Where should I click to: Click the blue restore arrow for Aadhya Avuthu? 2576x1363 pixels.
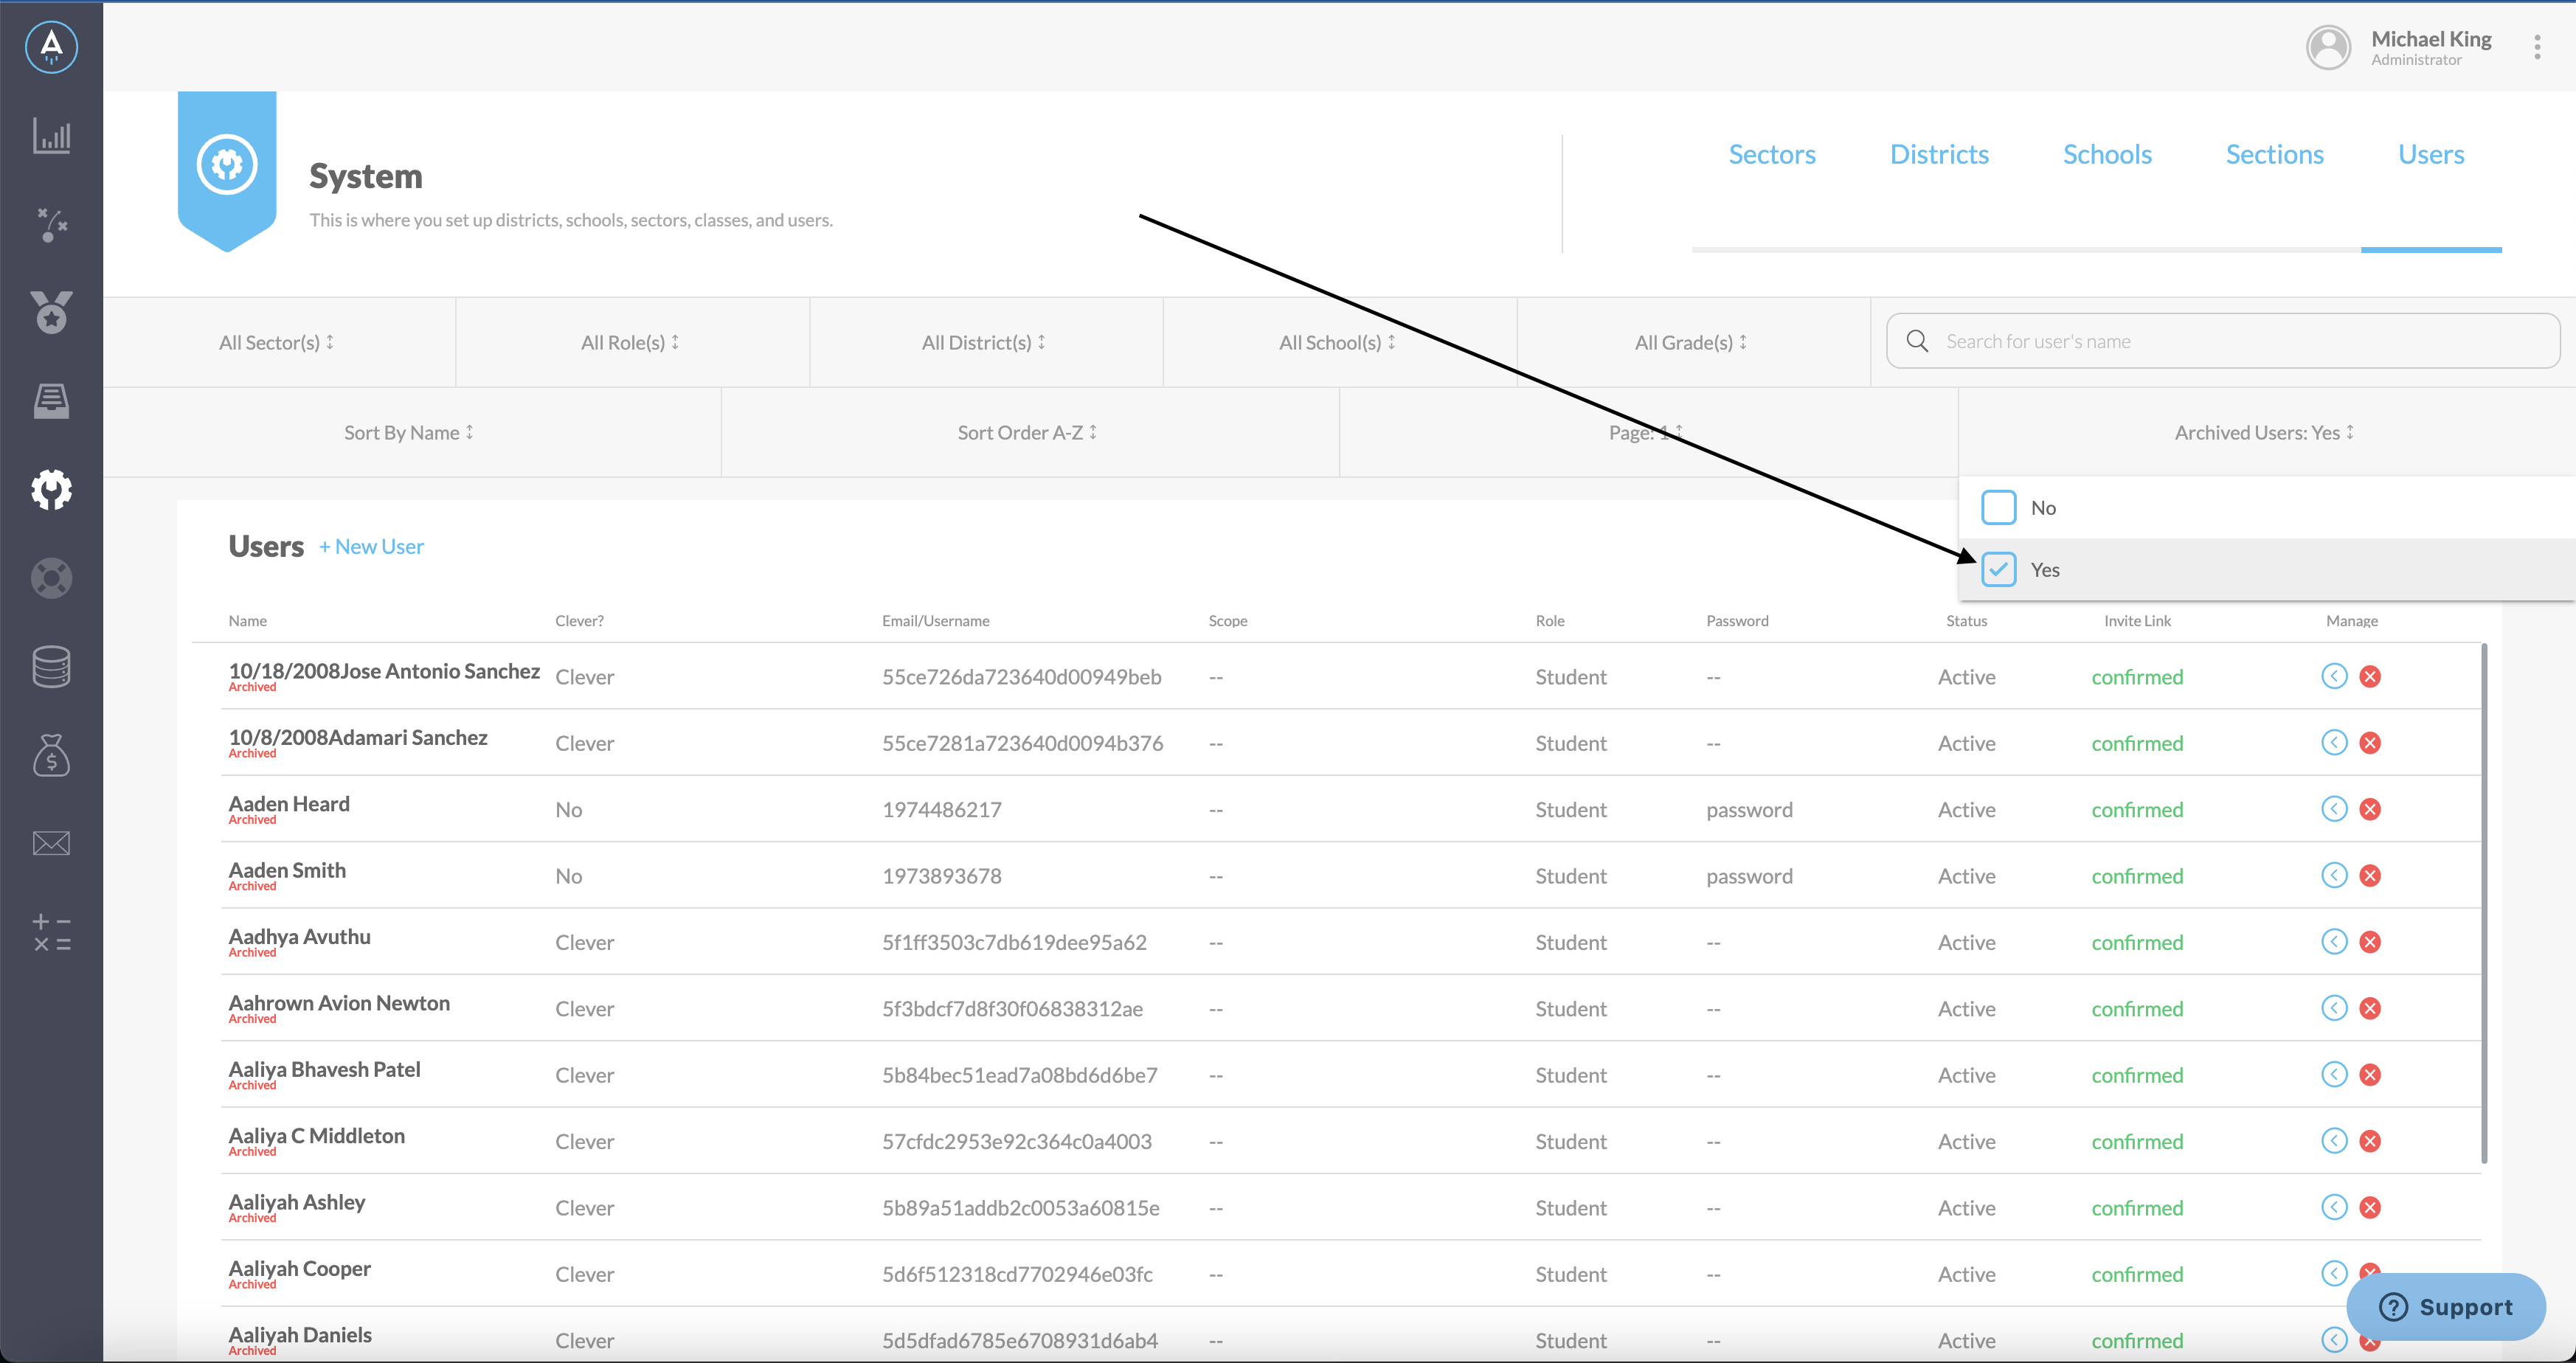click(x=2334, y=942)
